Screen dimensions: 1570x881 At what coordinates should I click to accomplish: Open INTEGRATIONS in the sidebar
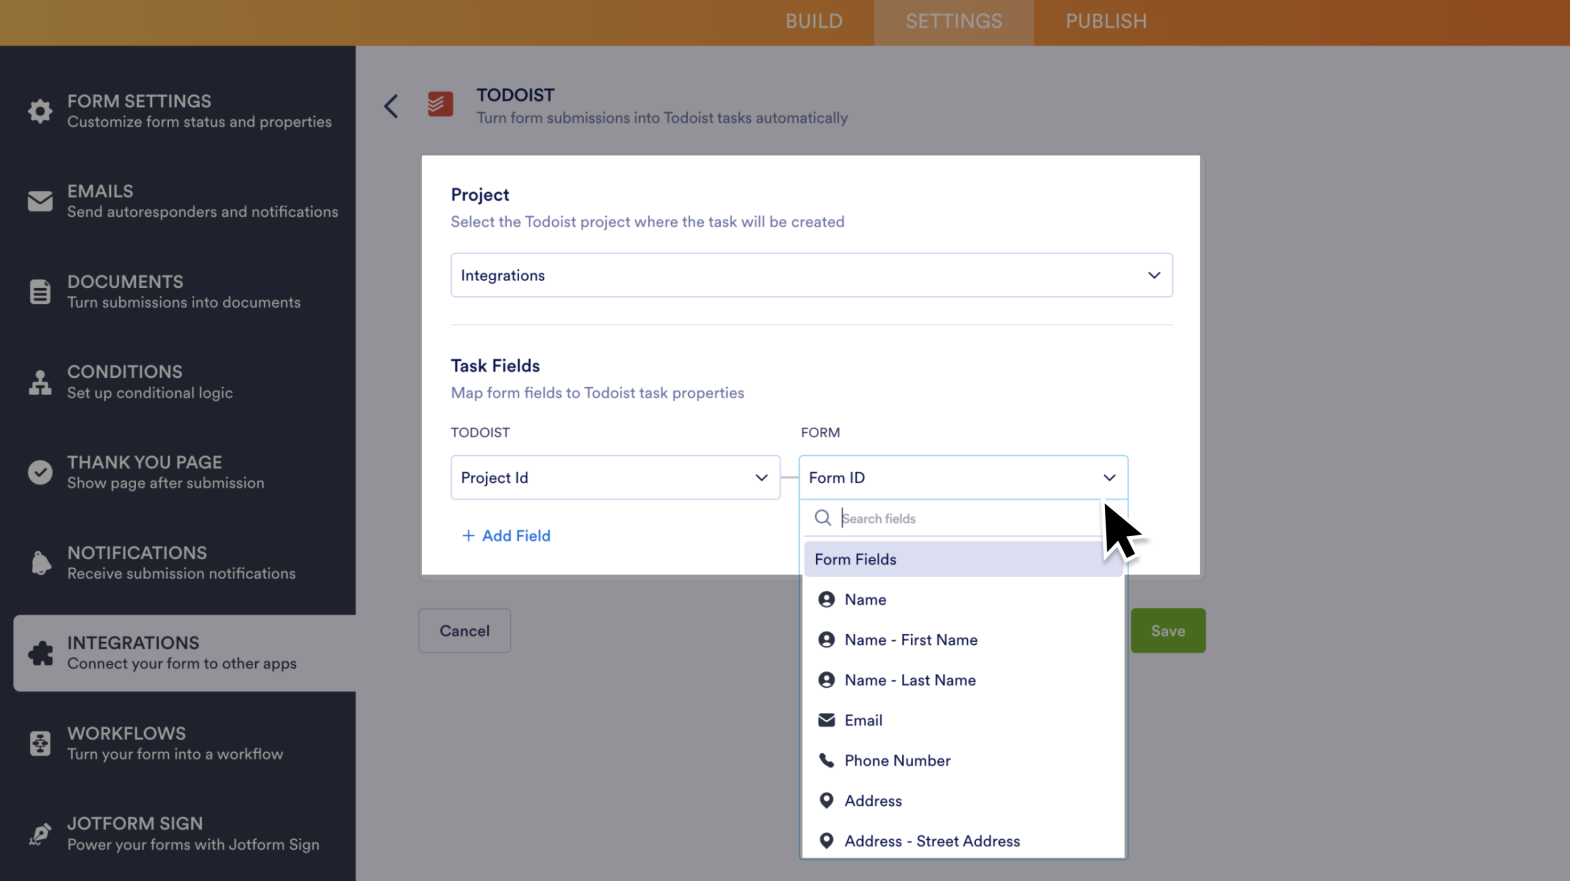point(184,653)
